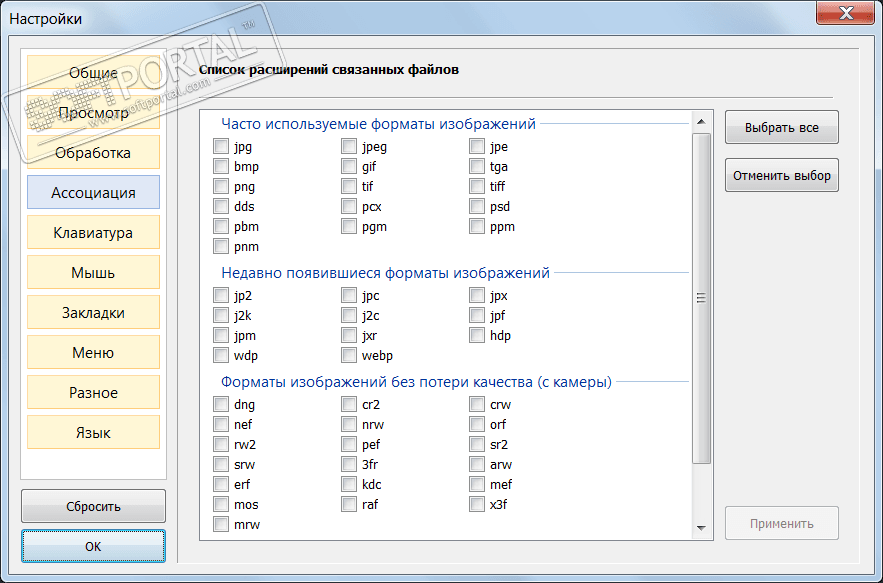The image size is (883, 583).
Task: Click the Применить button
Action: point(782,523)
